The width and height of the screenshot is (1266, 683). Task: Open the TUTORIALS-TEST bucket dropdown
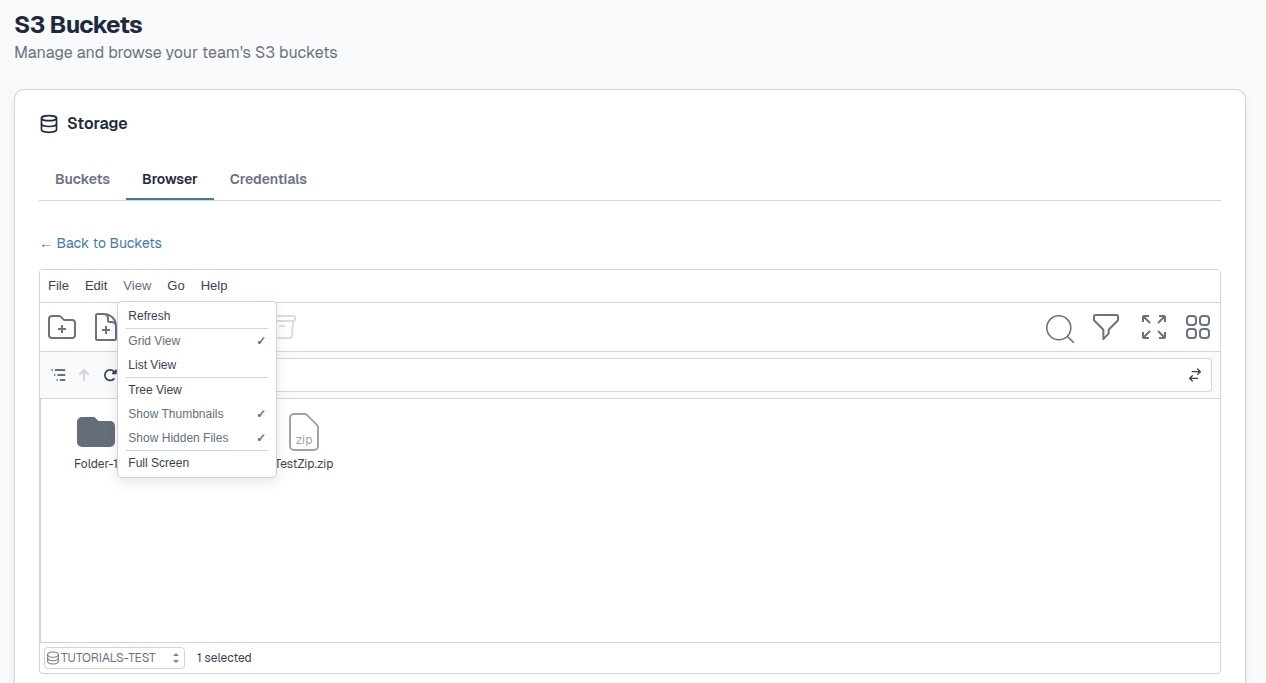tap(114, 658)
